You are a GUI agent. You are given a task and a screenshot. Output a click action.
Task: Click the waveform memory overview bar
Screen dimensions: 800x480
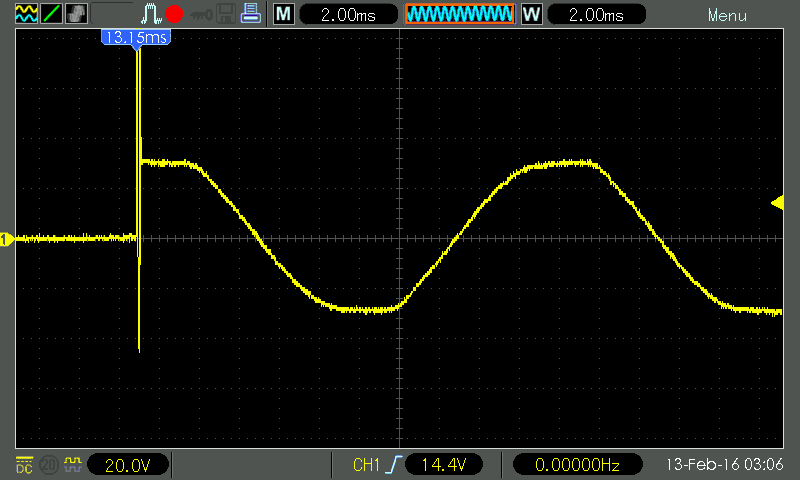(x=460, y=14)
